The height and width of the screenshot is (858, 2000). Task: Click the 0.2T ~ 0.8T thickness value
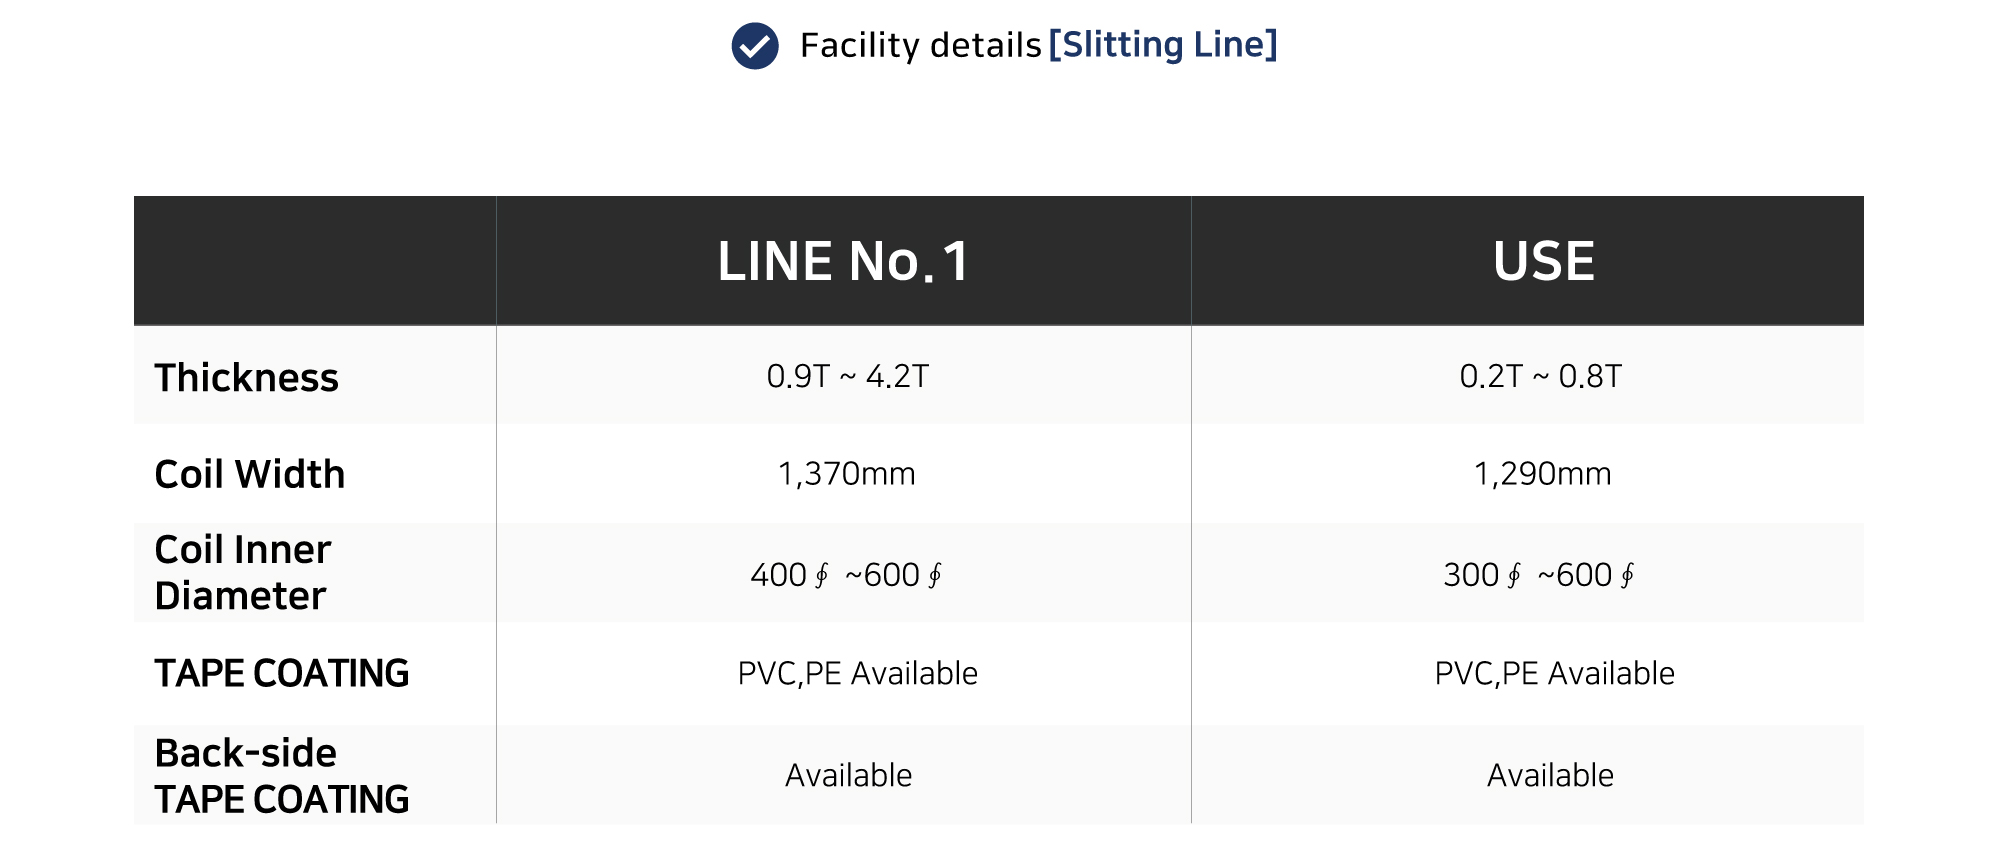click(x=1541, y=376)
